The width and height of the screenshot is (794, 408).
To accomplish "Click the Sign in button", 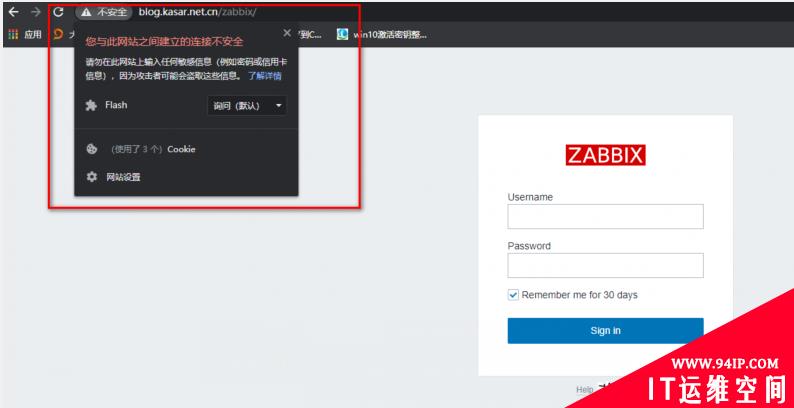I will [605, 331].
